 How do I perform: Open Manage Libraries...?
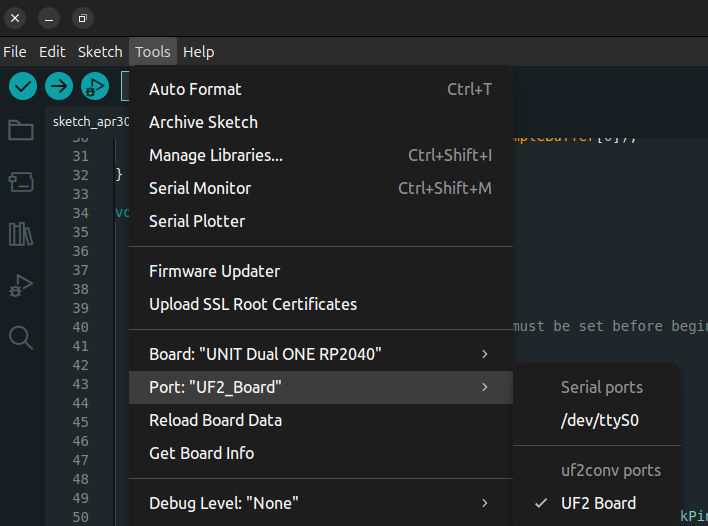321,155
